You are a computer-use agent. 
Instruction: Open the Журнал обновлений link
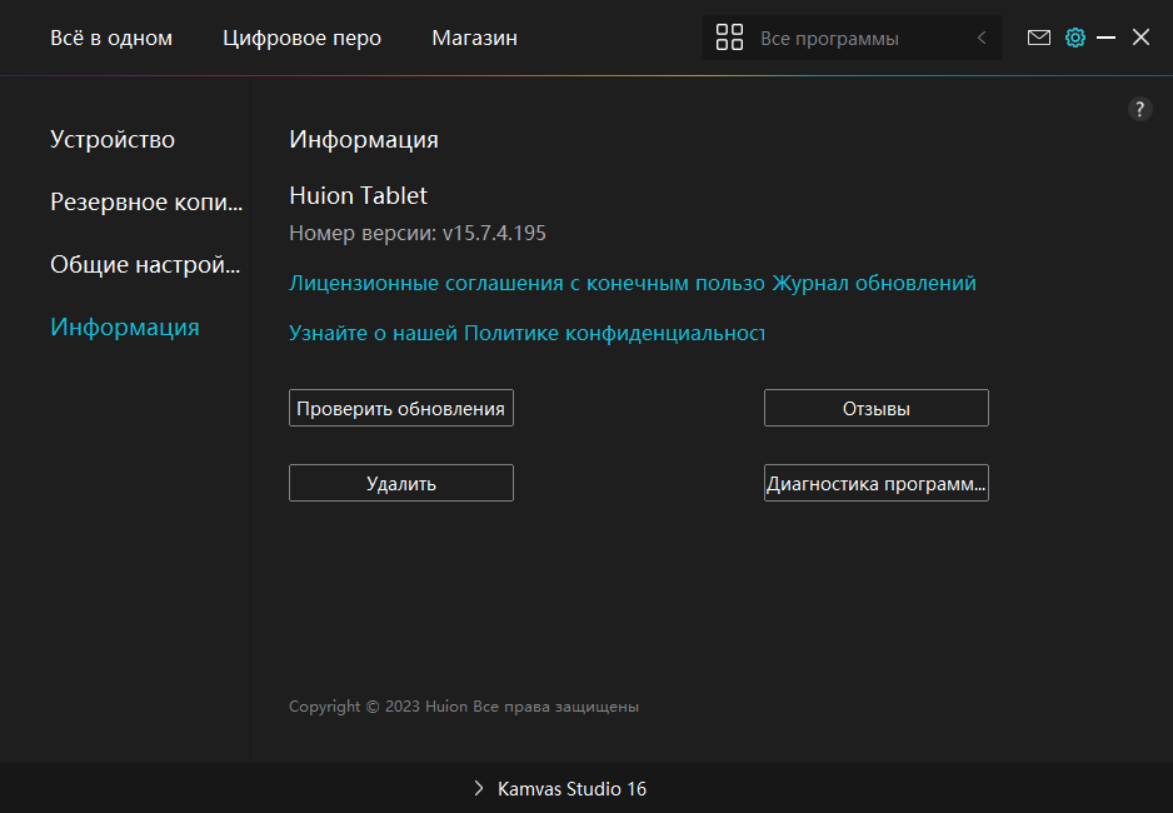click(874, 283)
